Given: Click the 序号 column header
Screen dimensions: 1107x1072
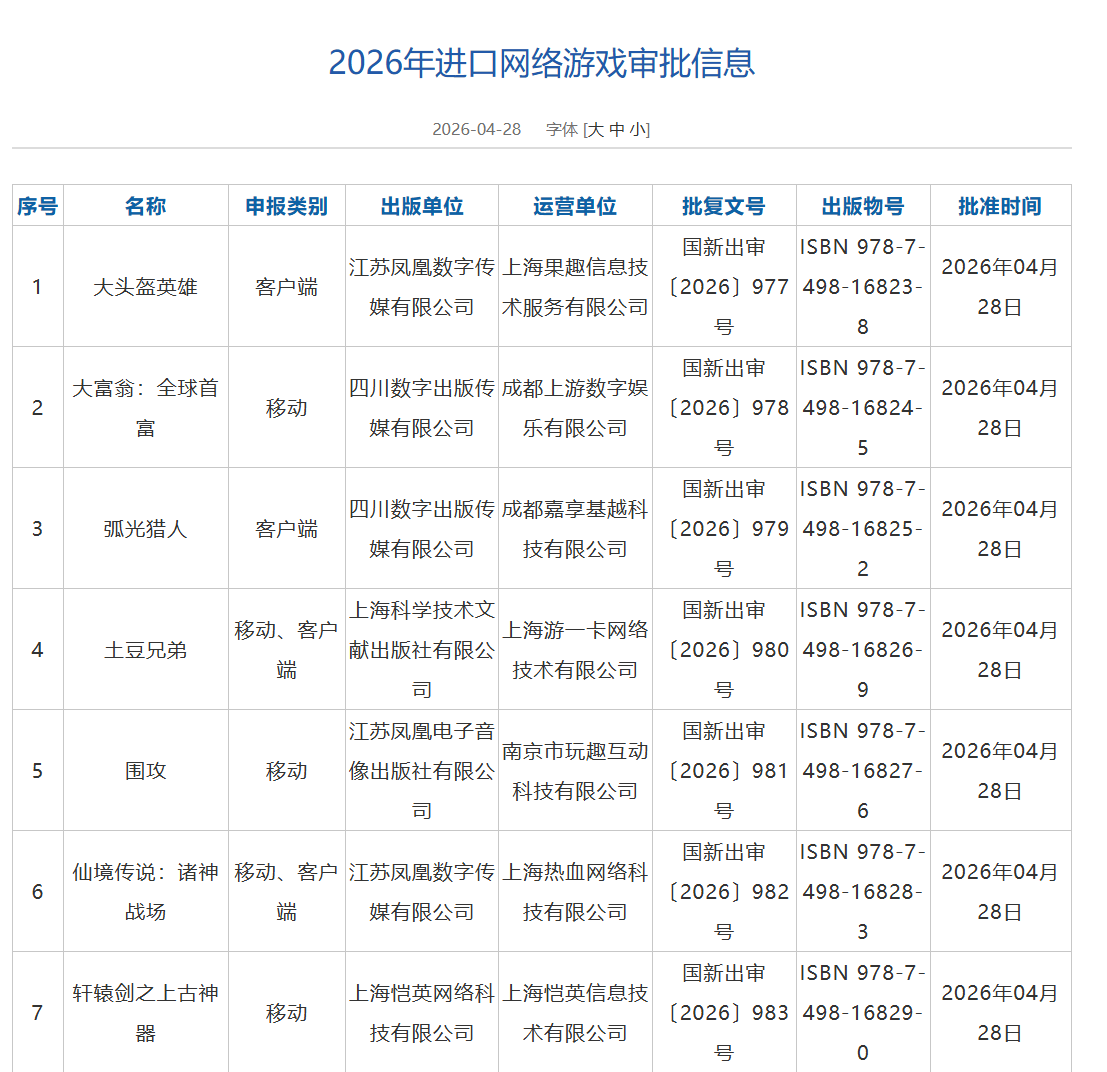Looking at the screenshot, I should coord(37,206).
